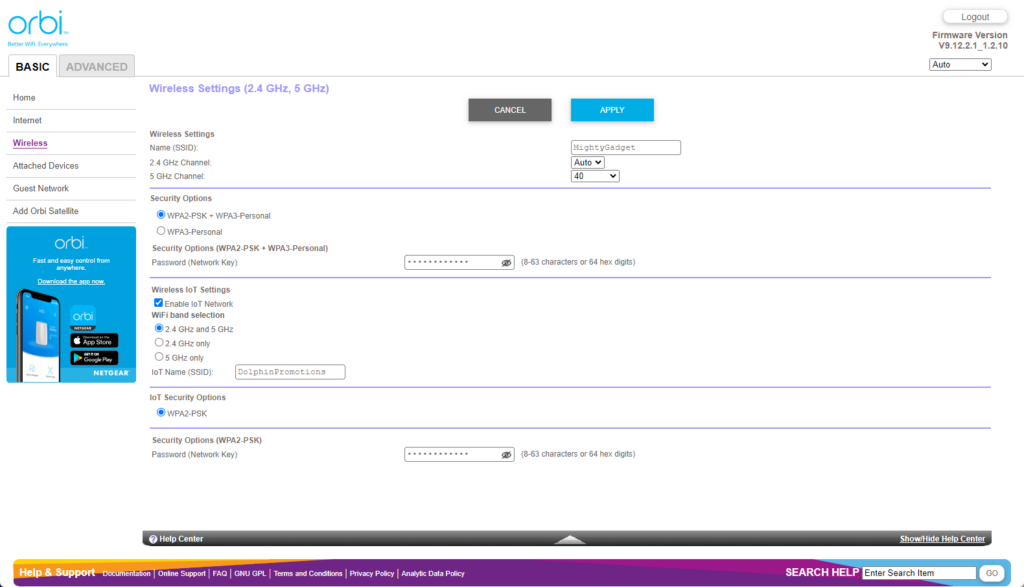This screenshot has height=587, width=1024.
Task: Select WPA3-Personal security option
Action: (161, 231)
